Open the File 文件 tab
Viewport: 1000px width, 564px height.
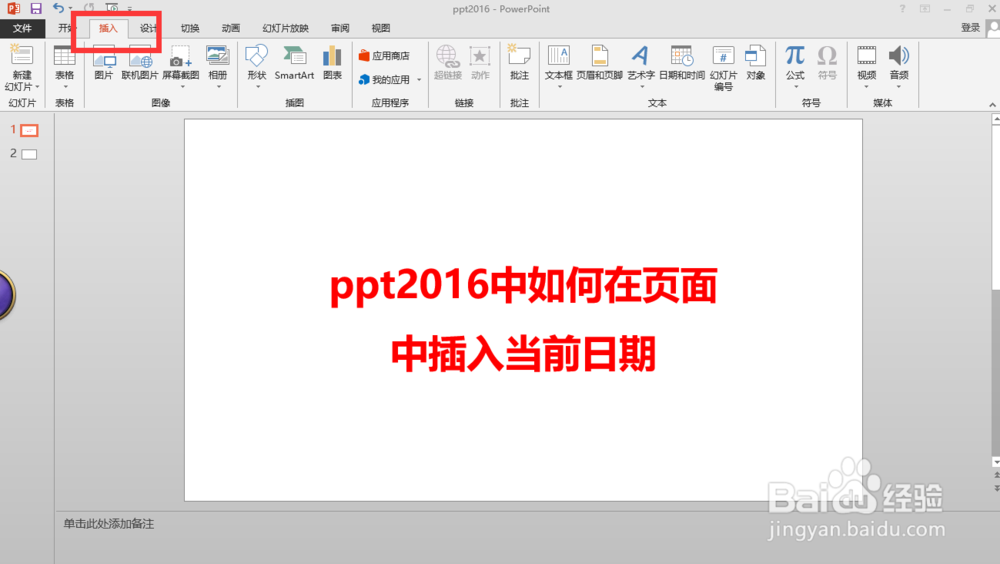[x=22, y=28]
